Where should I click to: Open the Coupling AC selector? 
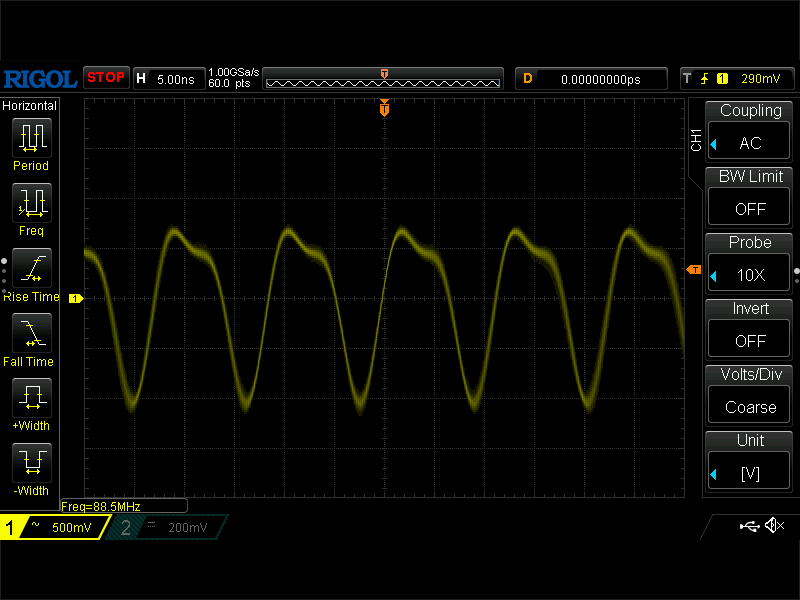(749, 143)
